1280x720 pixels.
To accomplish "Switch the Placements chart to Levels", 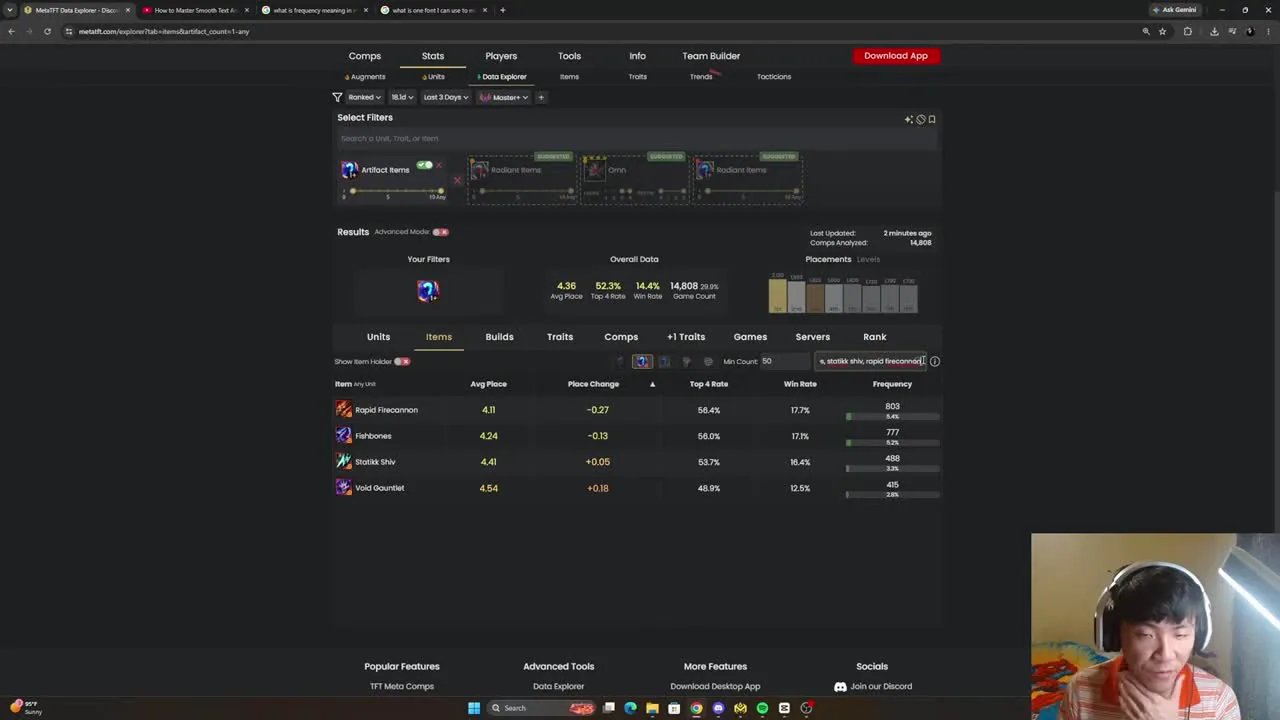I will point(868,260).
